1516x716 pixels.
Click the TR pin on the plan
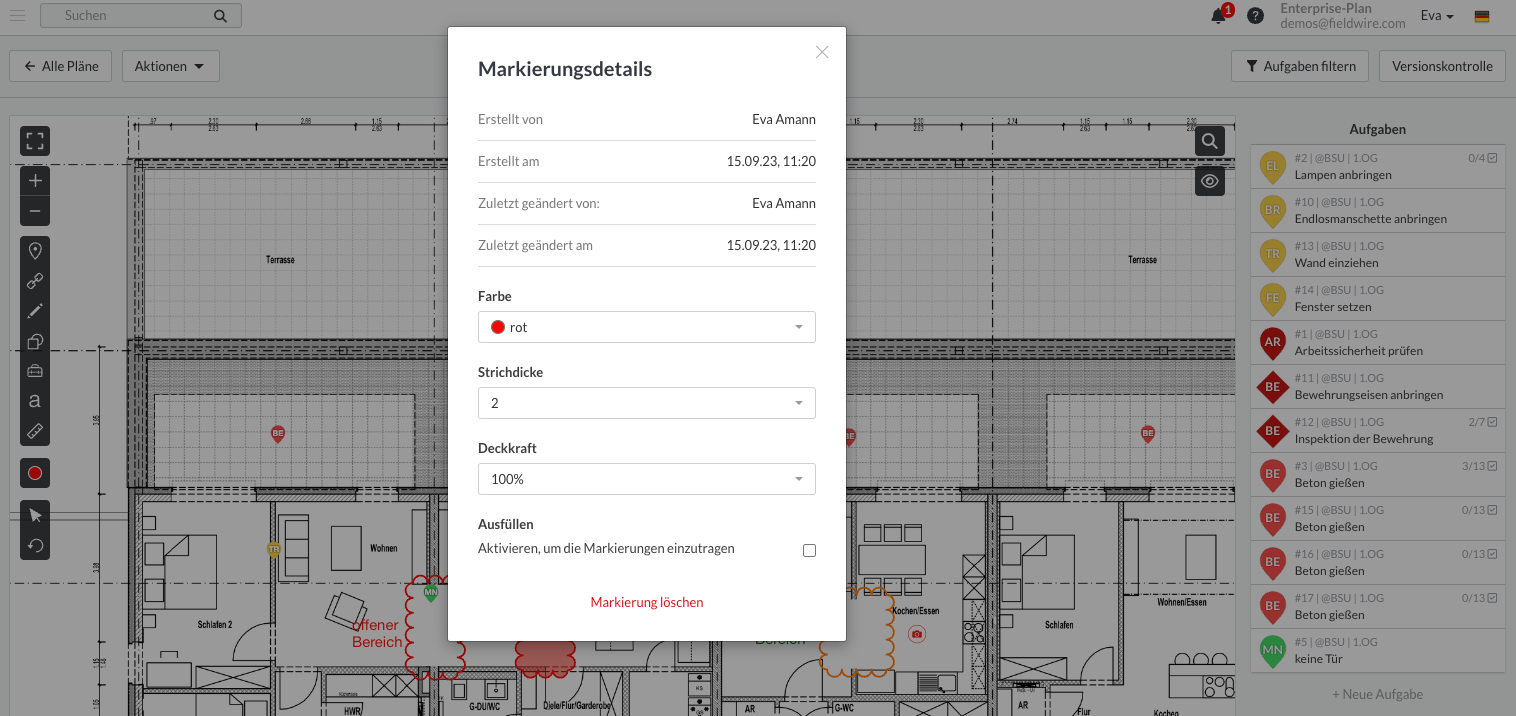[x=274, y=549]
